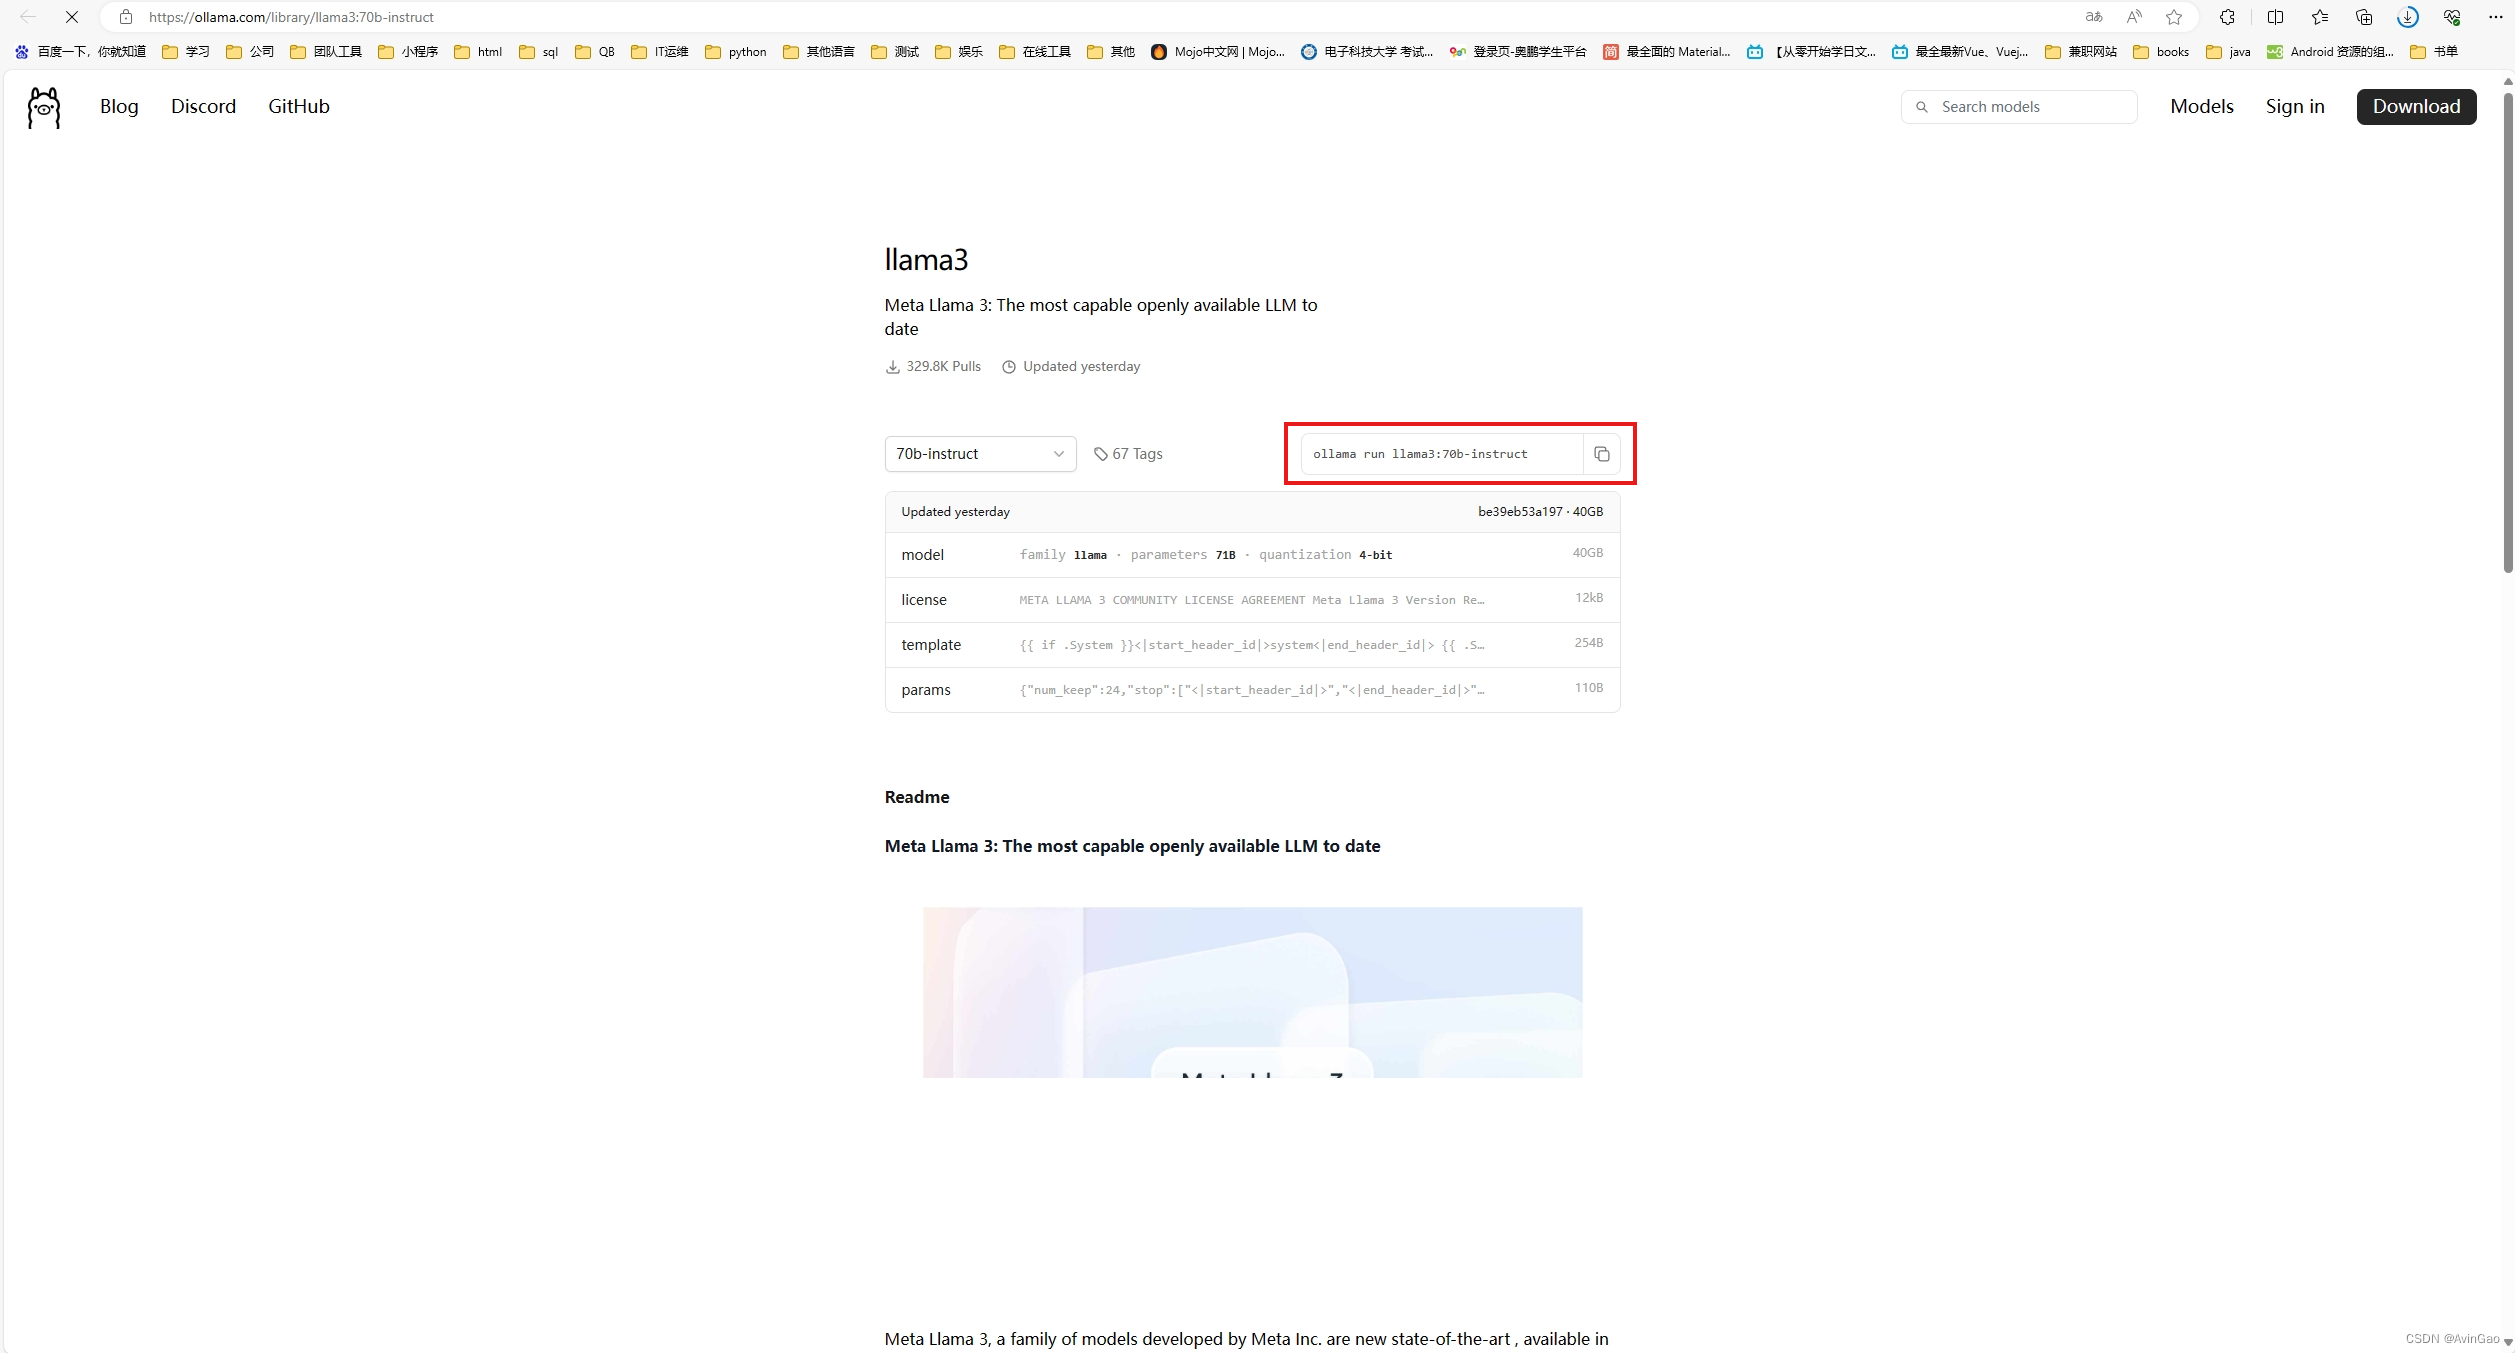Expand the 70b-instruct tag dropdown
This screenshot has width=2515, height=1353.
tap(980, 454)
